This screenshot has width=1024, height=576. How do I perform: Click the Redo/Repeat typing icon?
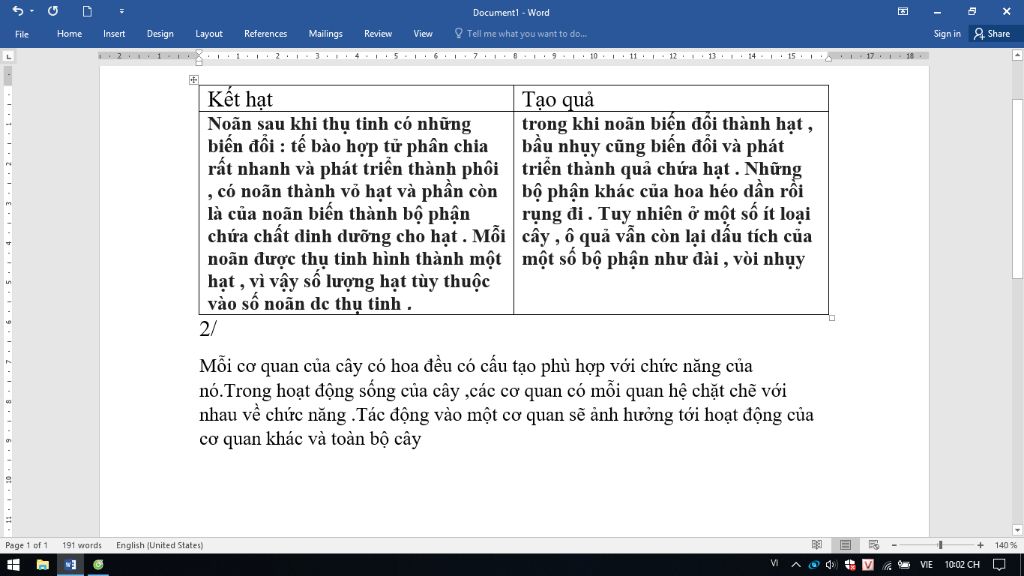[x=53, y=11]
